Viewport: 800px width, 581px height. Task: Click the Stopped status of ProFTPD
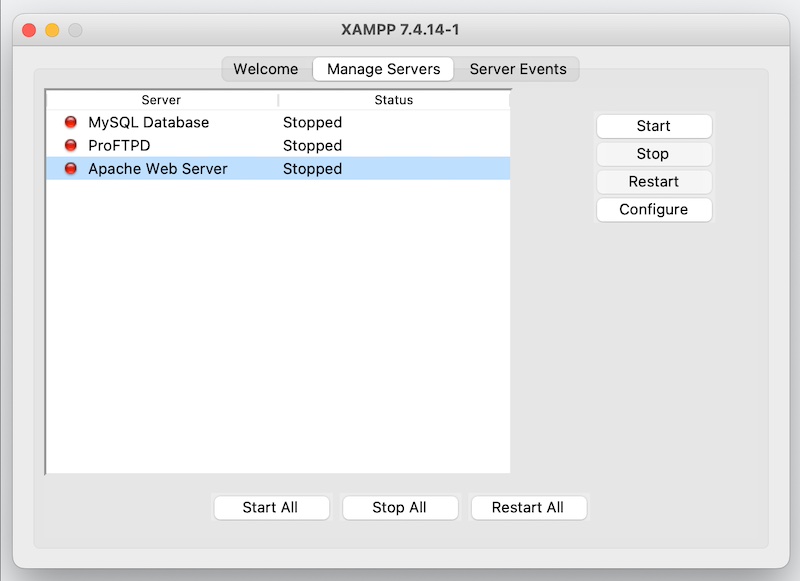point(312,146)
